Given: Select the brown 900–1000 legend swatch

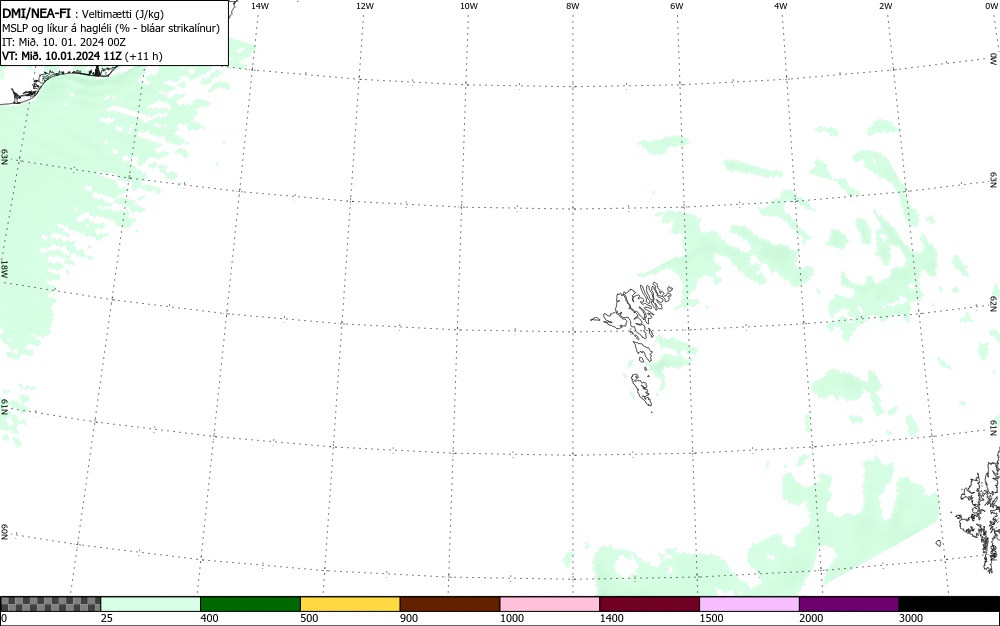Looking at the screenshot, I should tap(450, 604).
